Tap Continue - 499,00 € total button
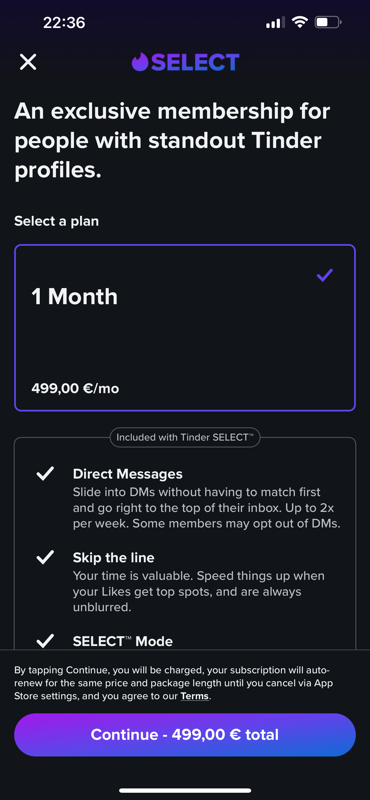Viewport: 370px width, 800px height. [x=185, y=735]
